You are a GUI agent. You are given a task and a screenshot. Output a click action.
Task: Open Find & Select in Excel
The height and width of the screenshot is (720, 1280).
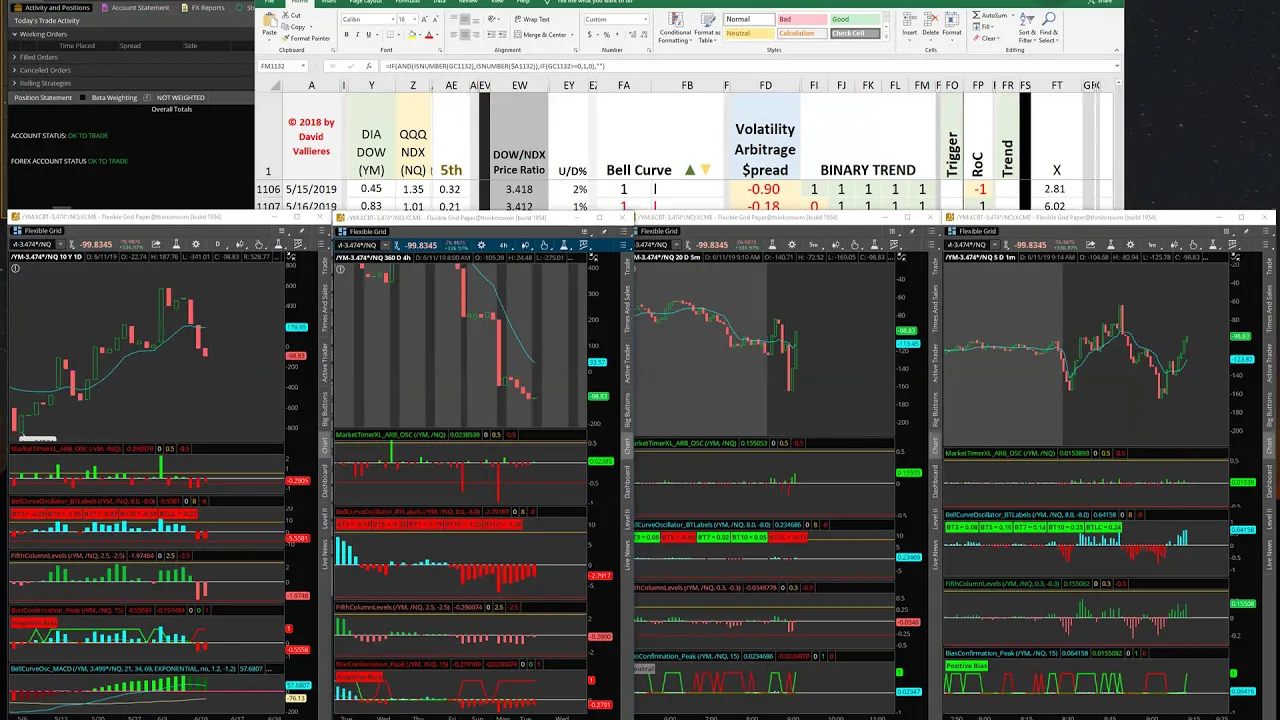[x=1048, y=28]
